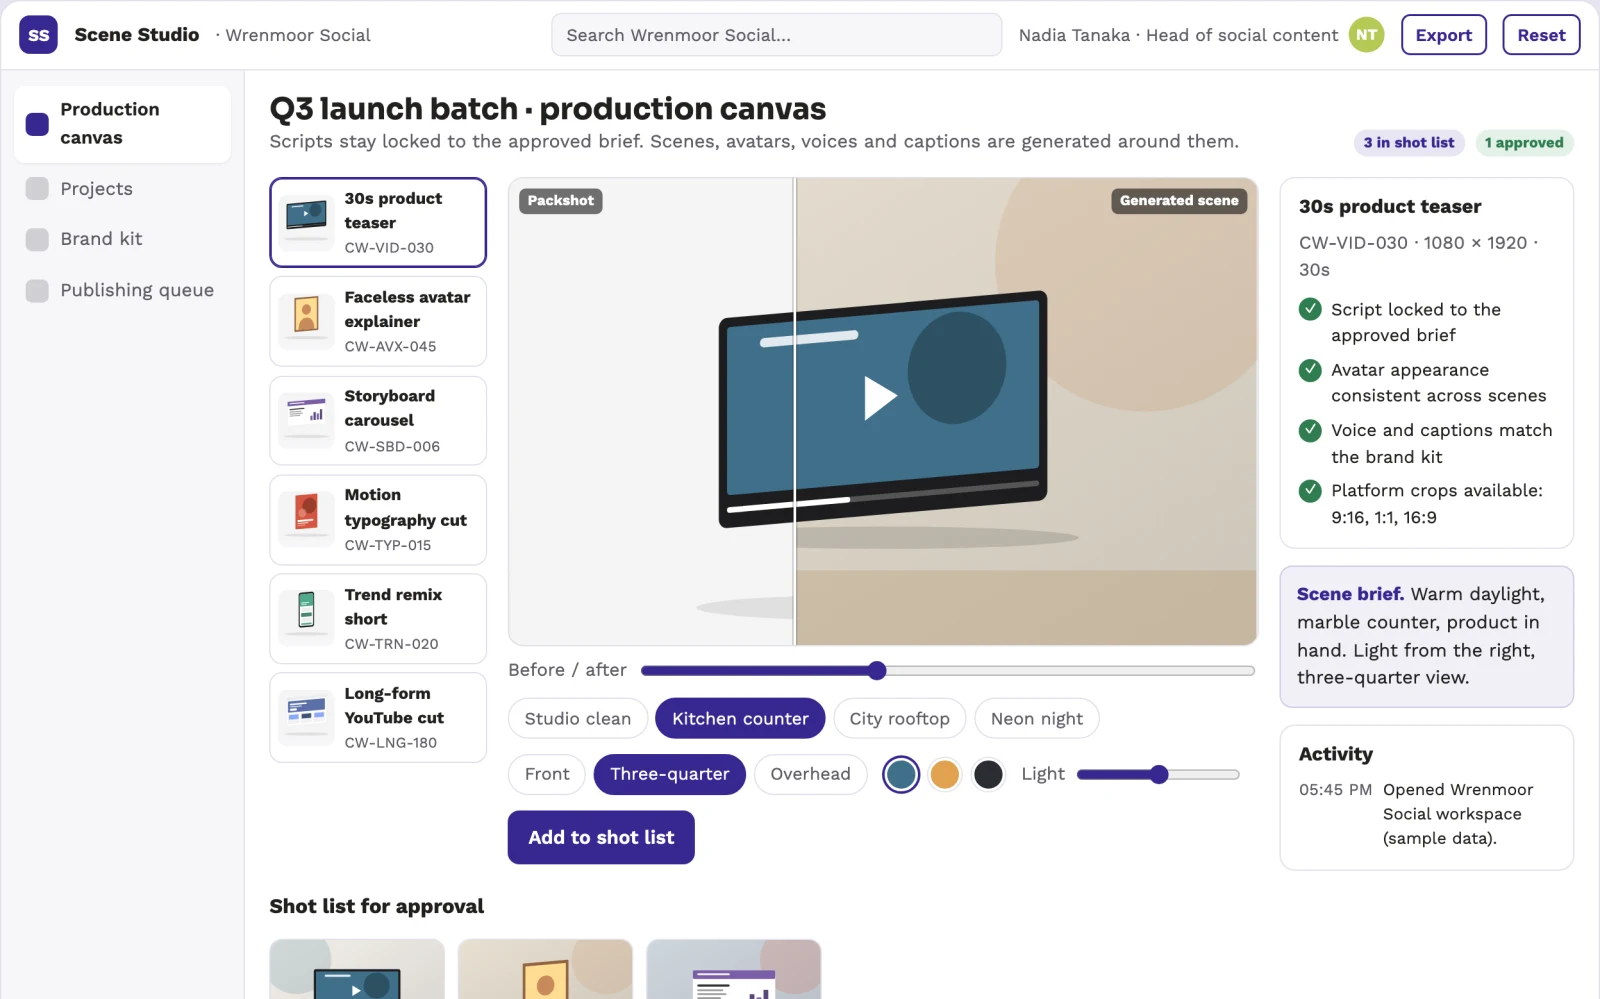This screenshot has height=999, width=1600.
Task: Choose the City rooftop scene
Action: point(899,718)
